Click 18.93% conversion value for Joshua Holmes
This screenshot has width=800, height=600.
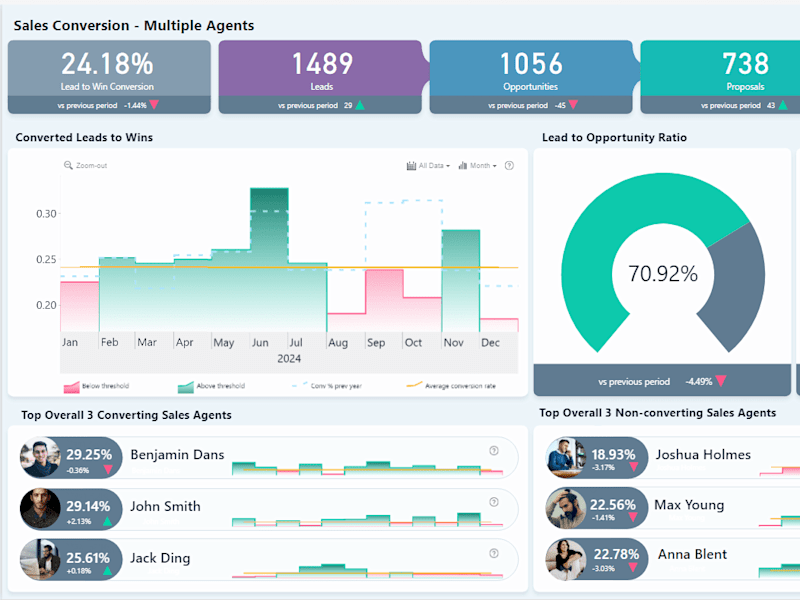click(613, 455)
